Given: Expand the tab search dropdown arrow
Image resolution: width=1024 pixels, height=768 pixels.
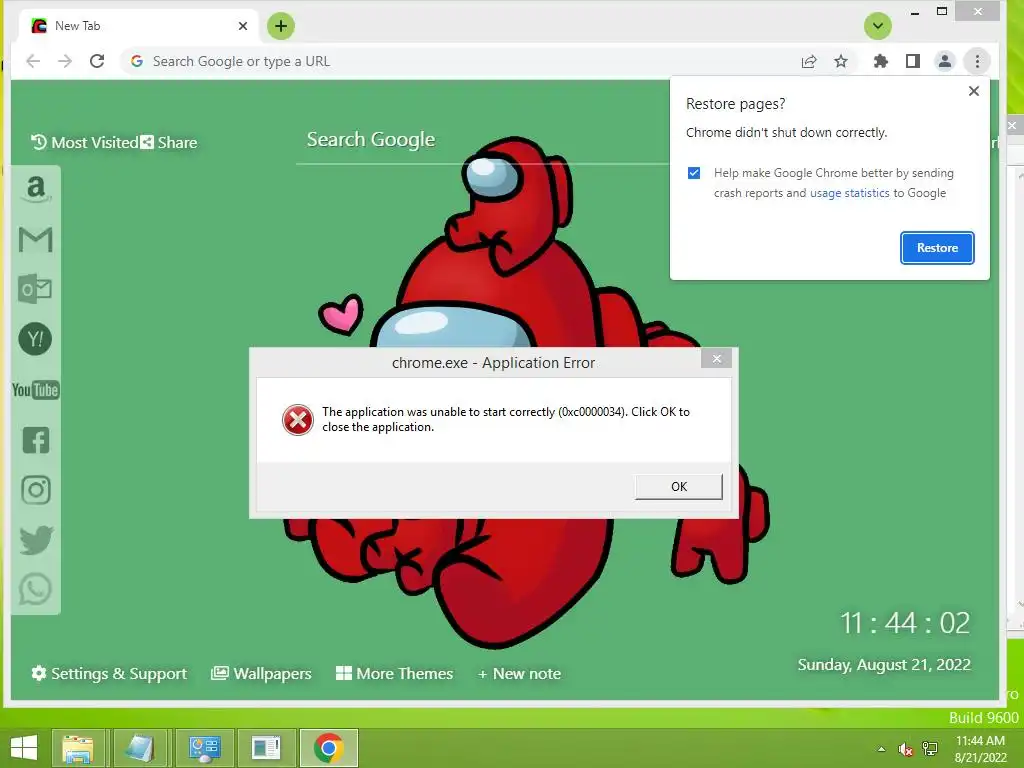Looking at the screenshot, I should point(878,26).
